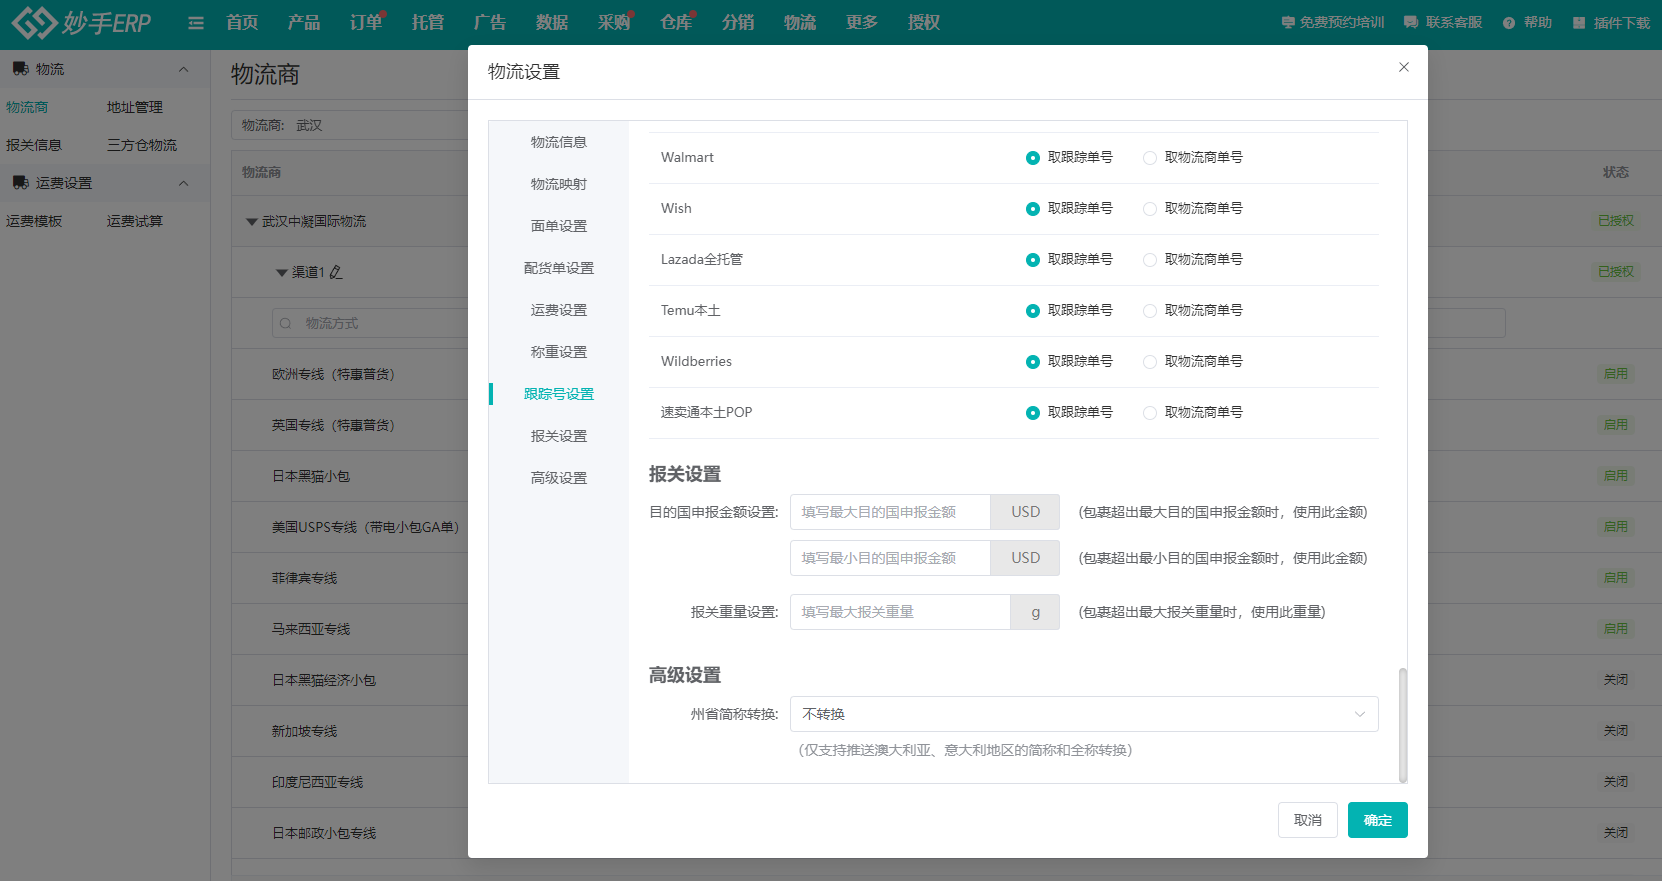Open the 州省简称转换 dropdown

(1084, 714)
